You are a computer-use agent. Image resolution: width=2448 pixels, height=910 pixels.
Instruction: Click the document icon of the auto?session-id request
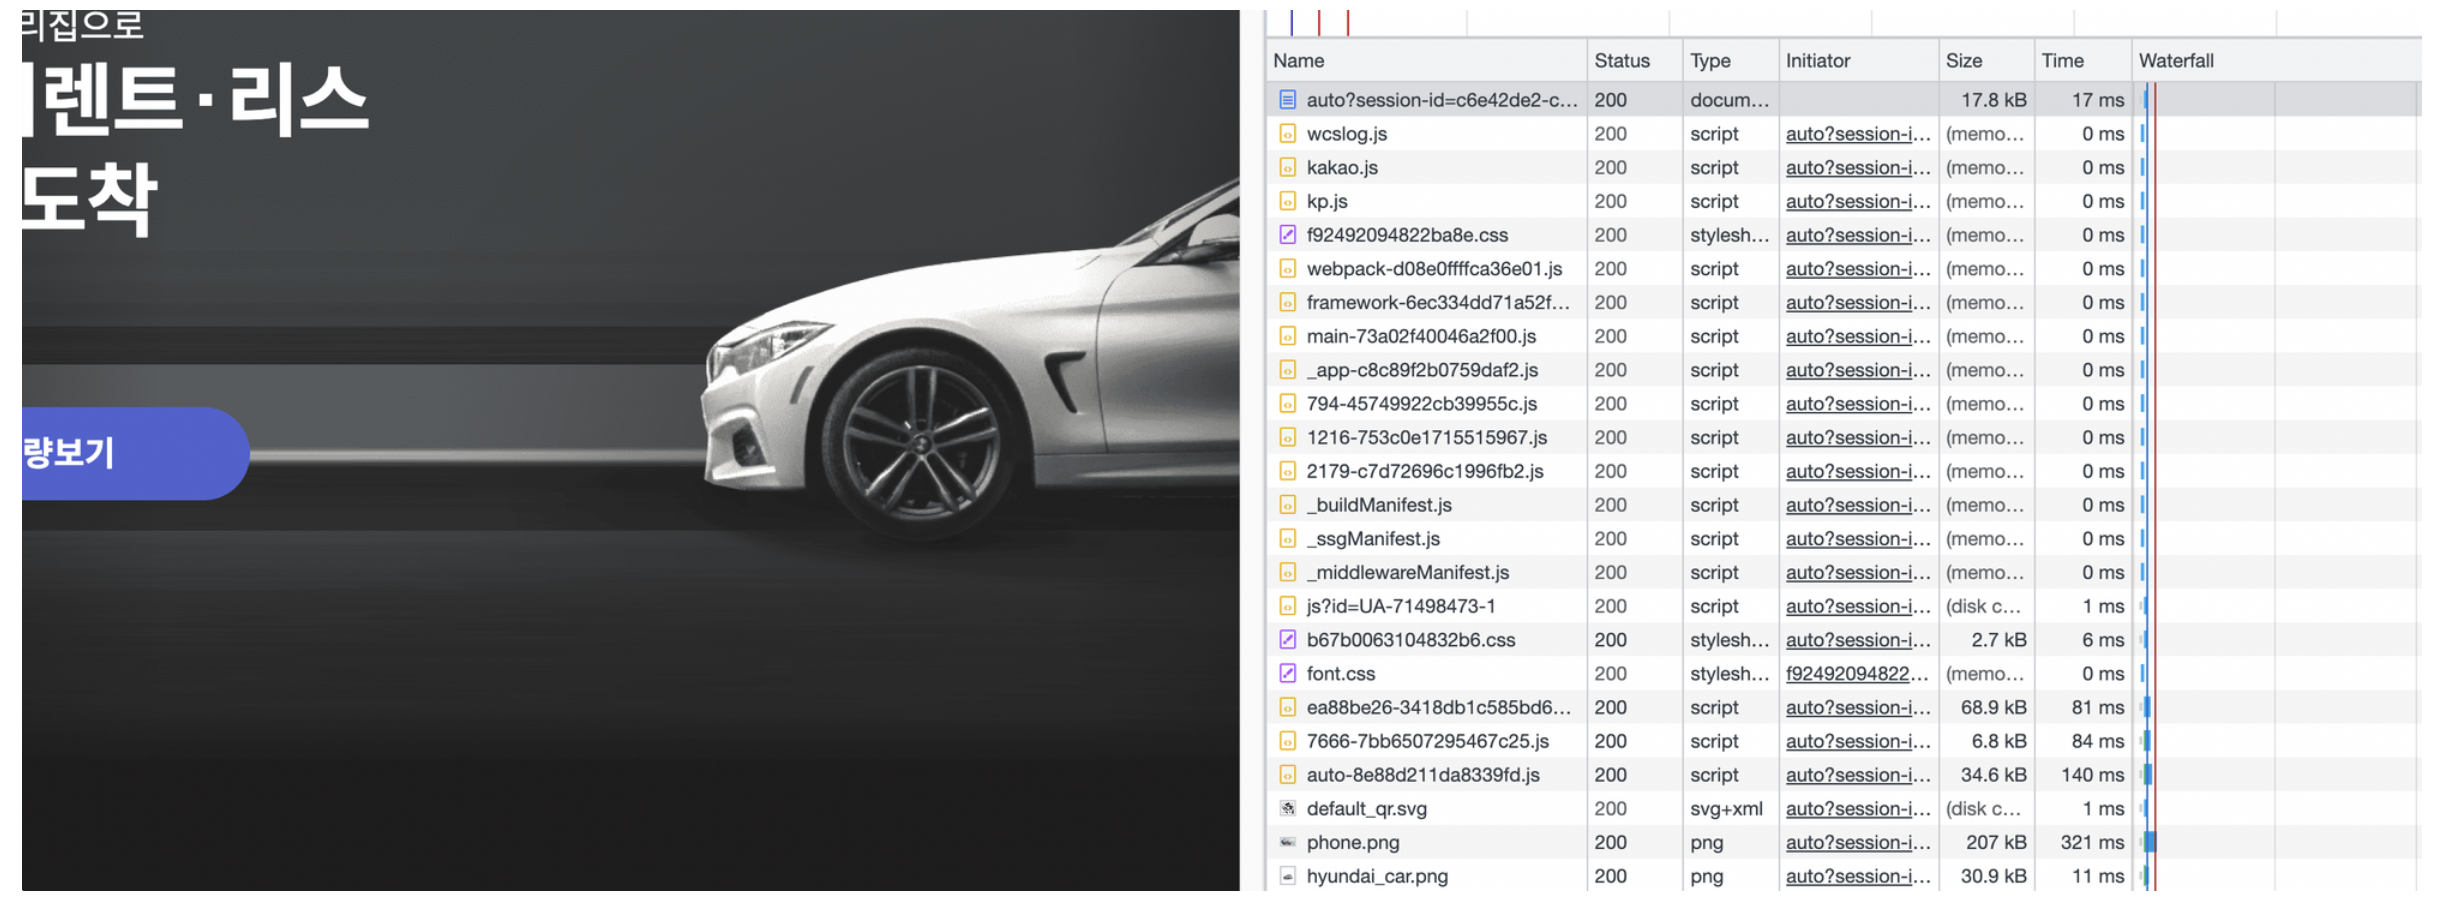click(x=1287, y=100)
